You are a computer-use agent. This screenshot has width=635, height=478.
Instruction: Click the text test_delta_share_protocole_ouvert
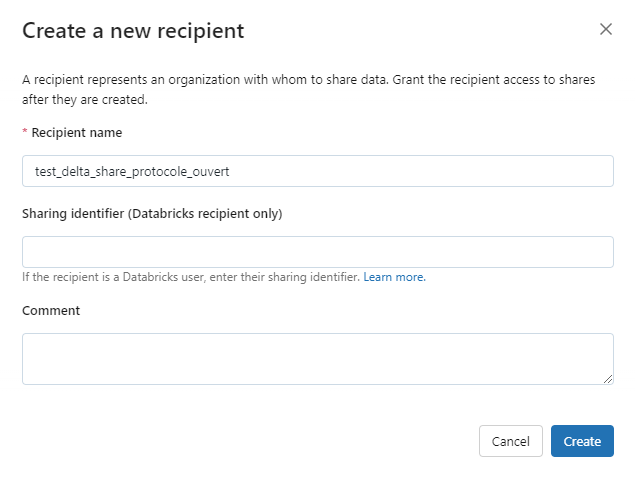(132, 171)
